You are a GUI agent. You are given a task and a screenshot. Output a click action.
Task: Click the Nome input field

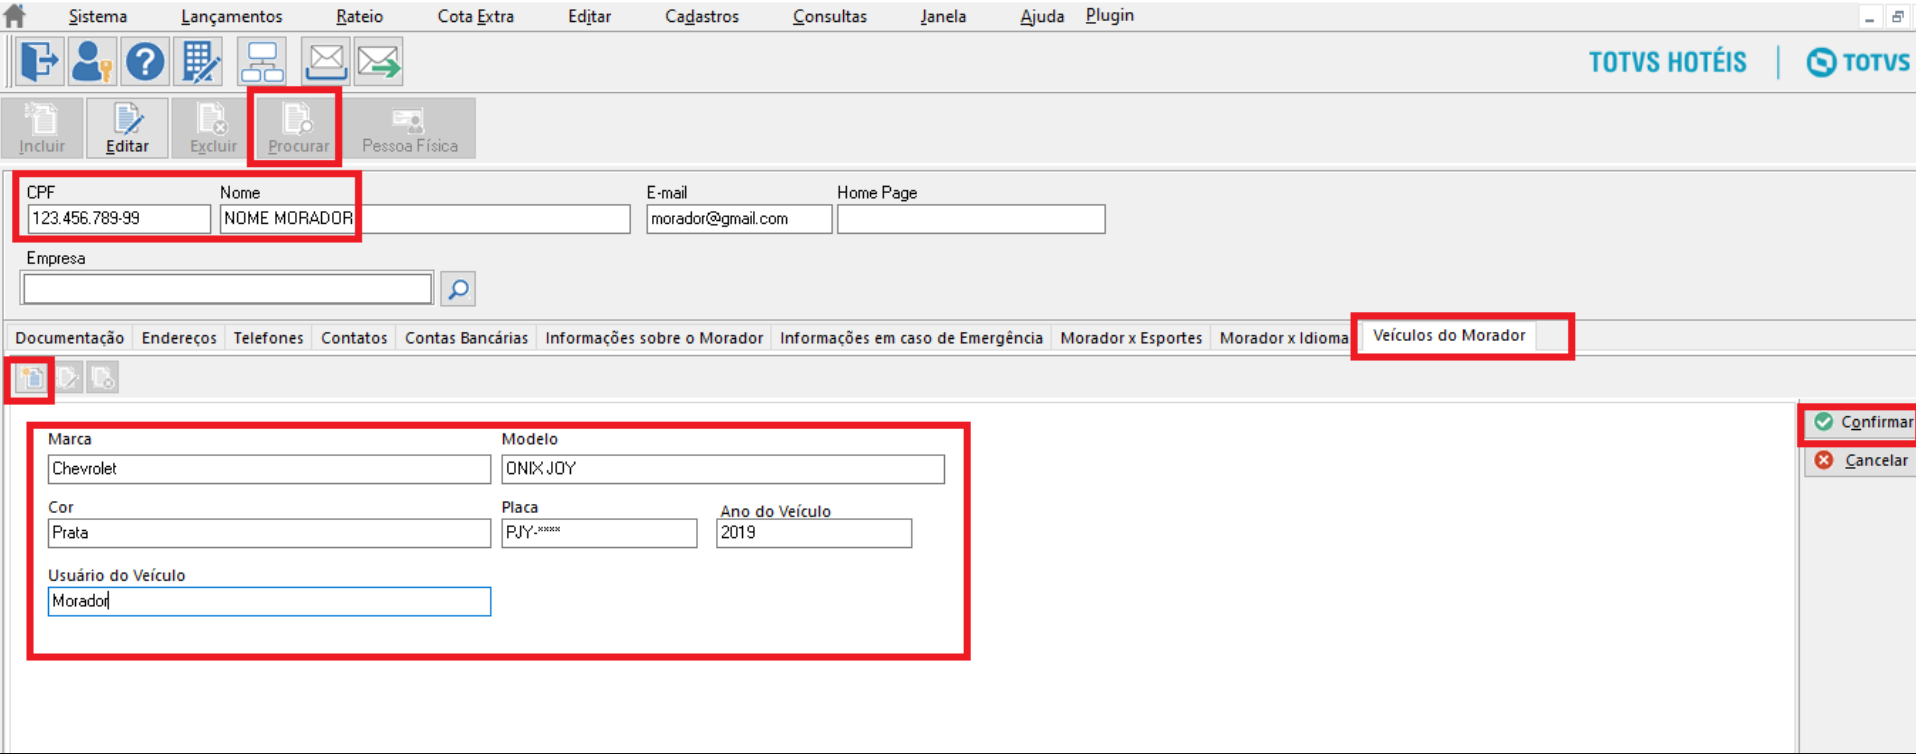425,219
